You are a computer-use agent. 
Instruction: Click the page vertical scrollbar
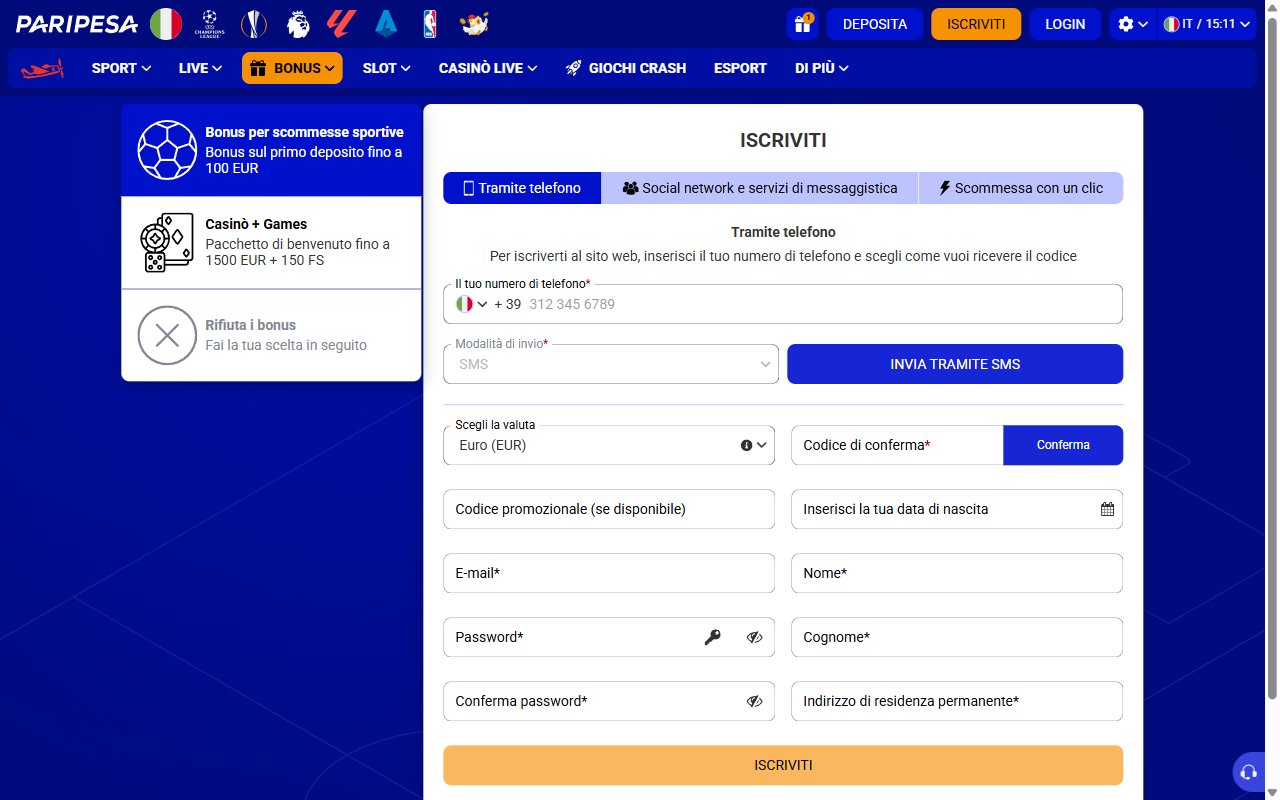point(1272,360)
